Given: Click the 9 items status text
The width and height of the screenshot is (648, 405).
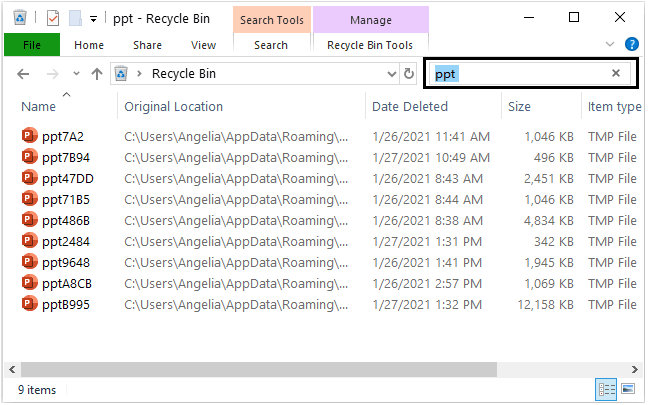Looking at the screenshot, I should pyautogui.click(x=37, y=390).
